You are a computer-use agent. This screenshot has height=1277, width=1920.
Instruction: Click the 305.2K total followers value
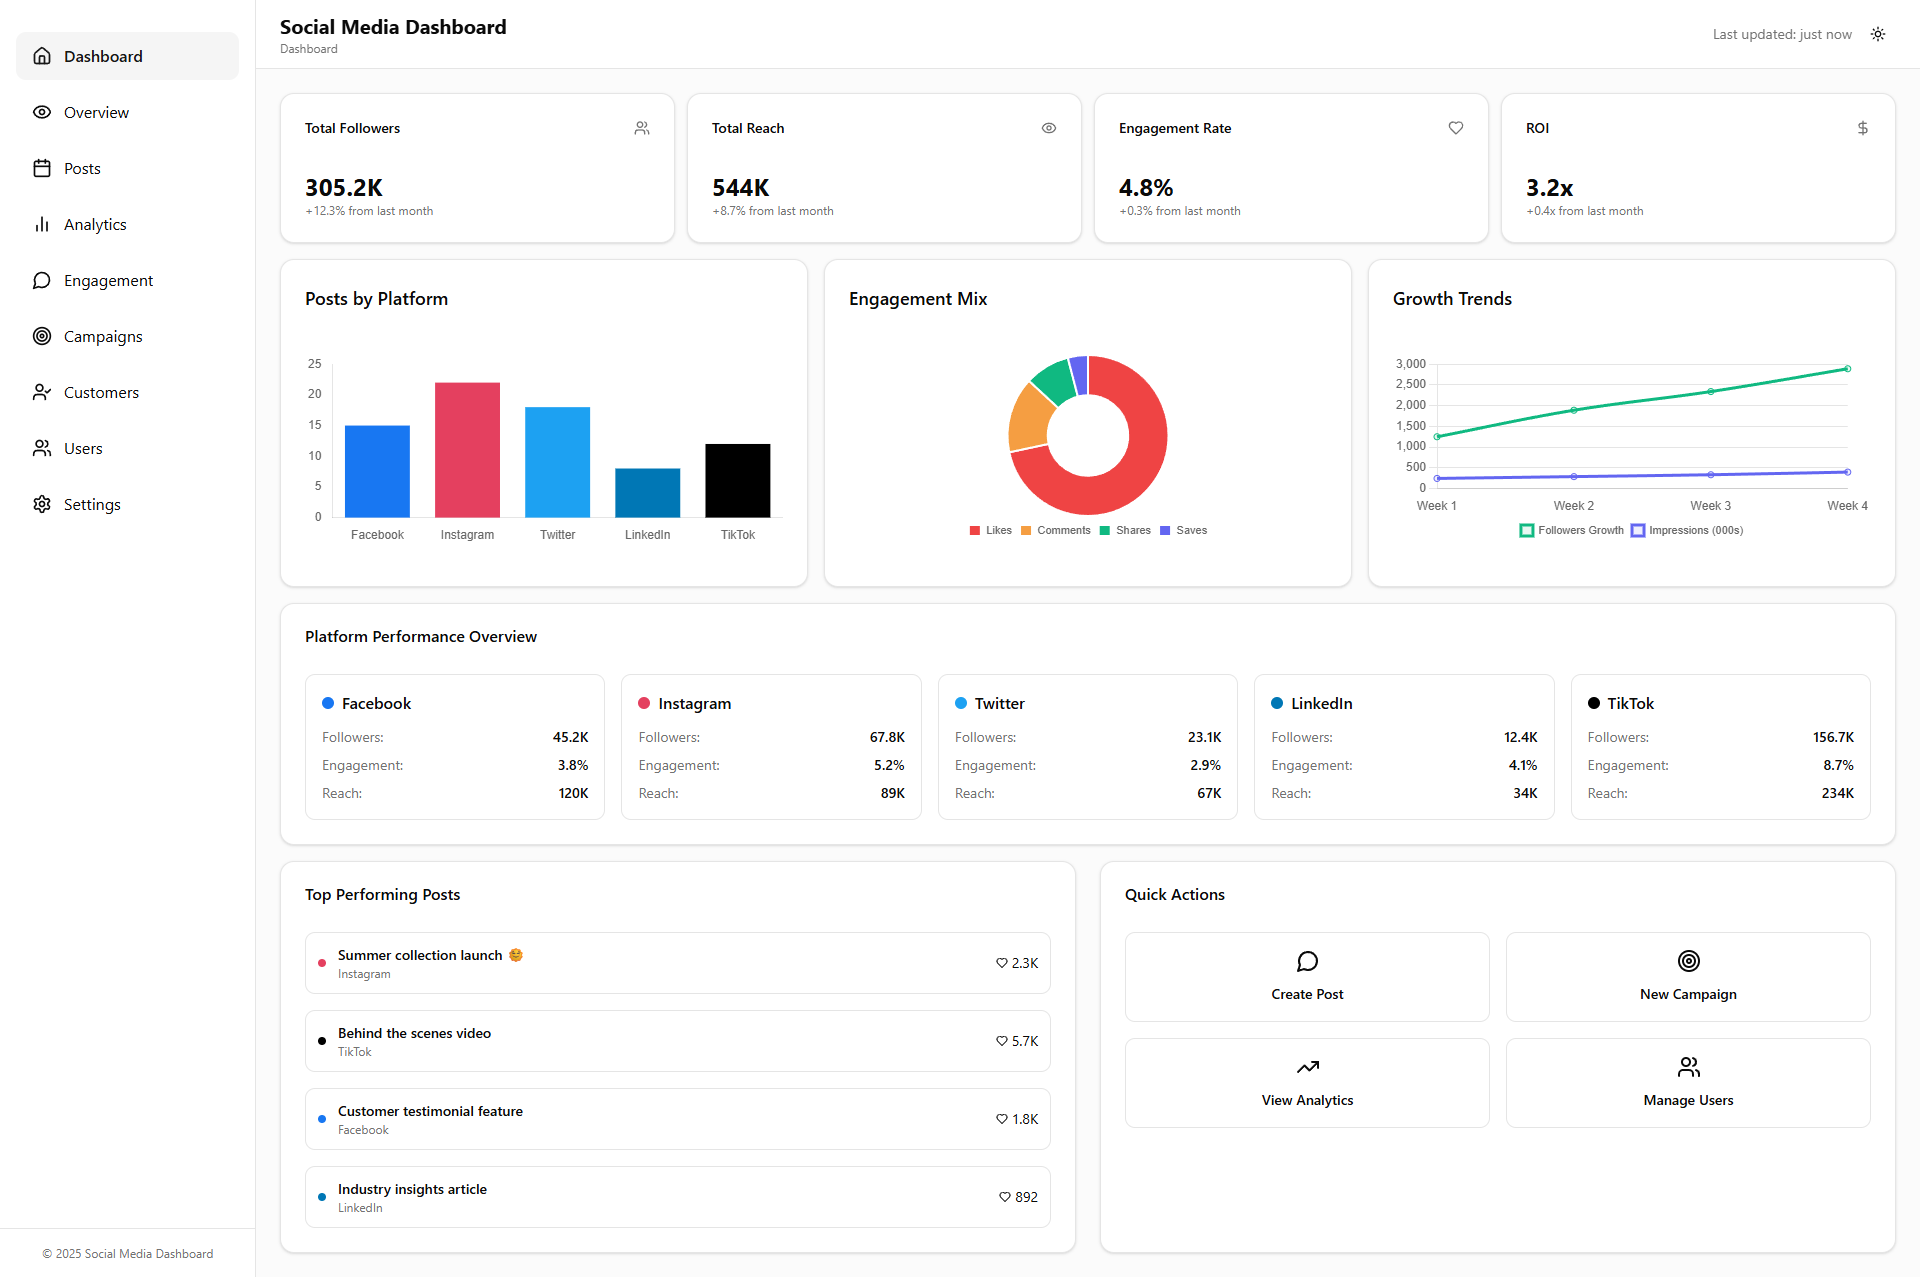tap(344, 187)
